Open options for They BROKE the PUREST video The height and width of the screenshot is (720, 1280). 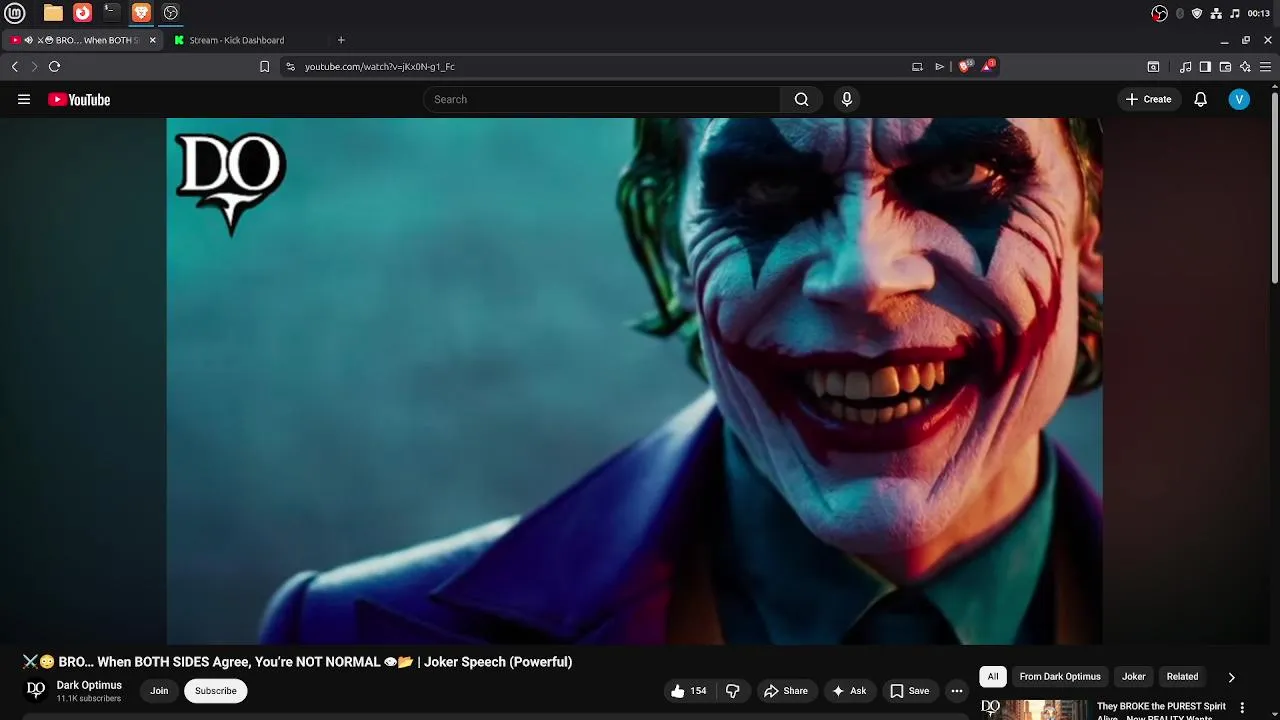point(1242,708)
